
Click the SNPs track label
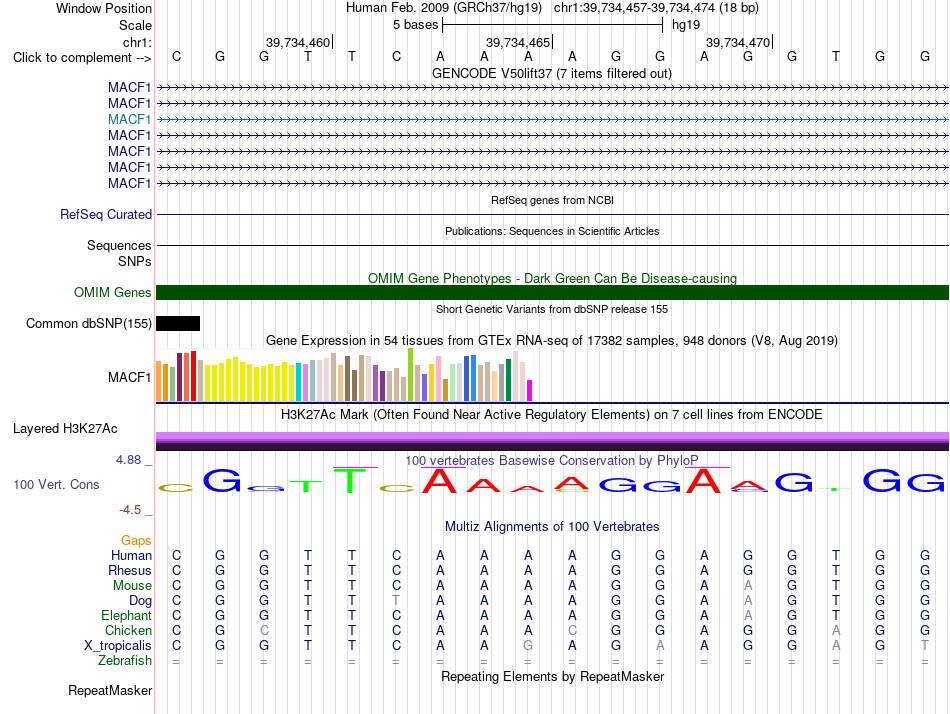(135, 261)
